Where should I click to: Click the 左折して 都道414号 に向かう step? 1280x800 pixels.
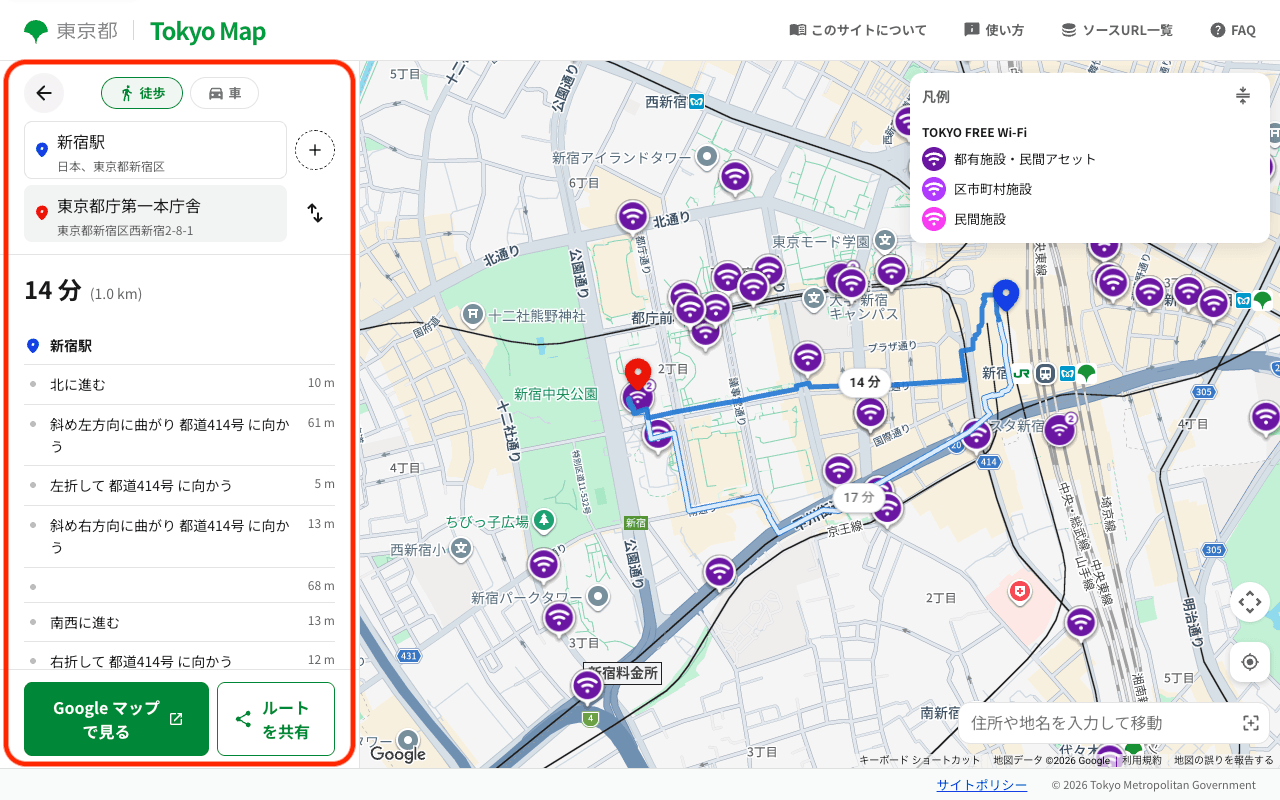[x=180, y=485]
